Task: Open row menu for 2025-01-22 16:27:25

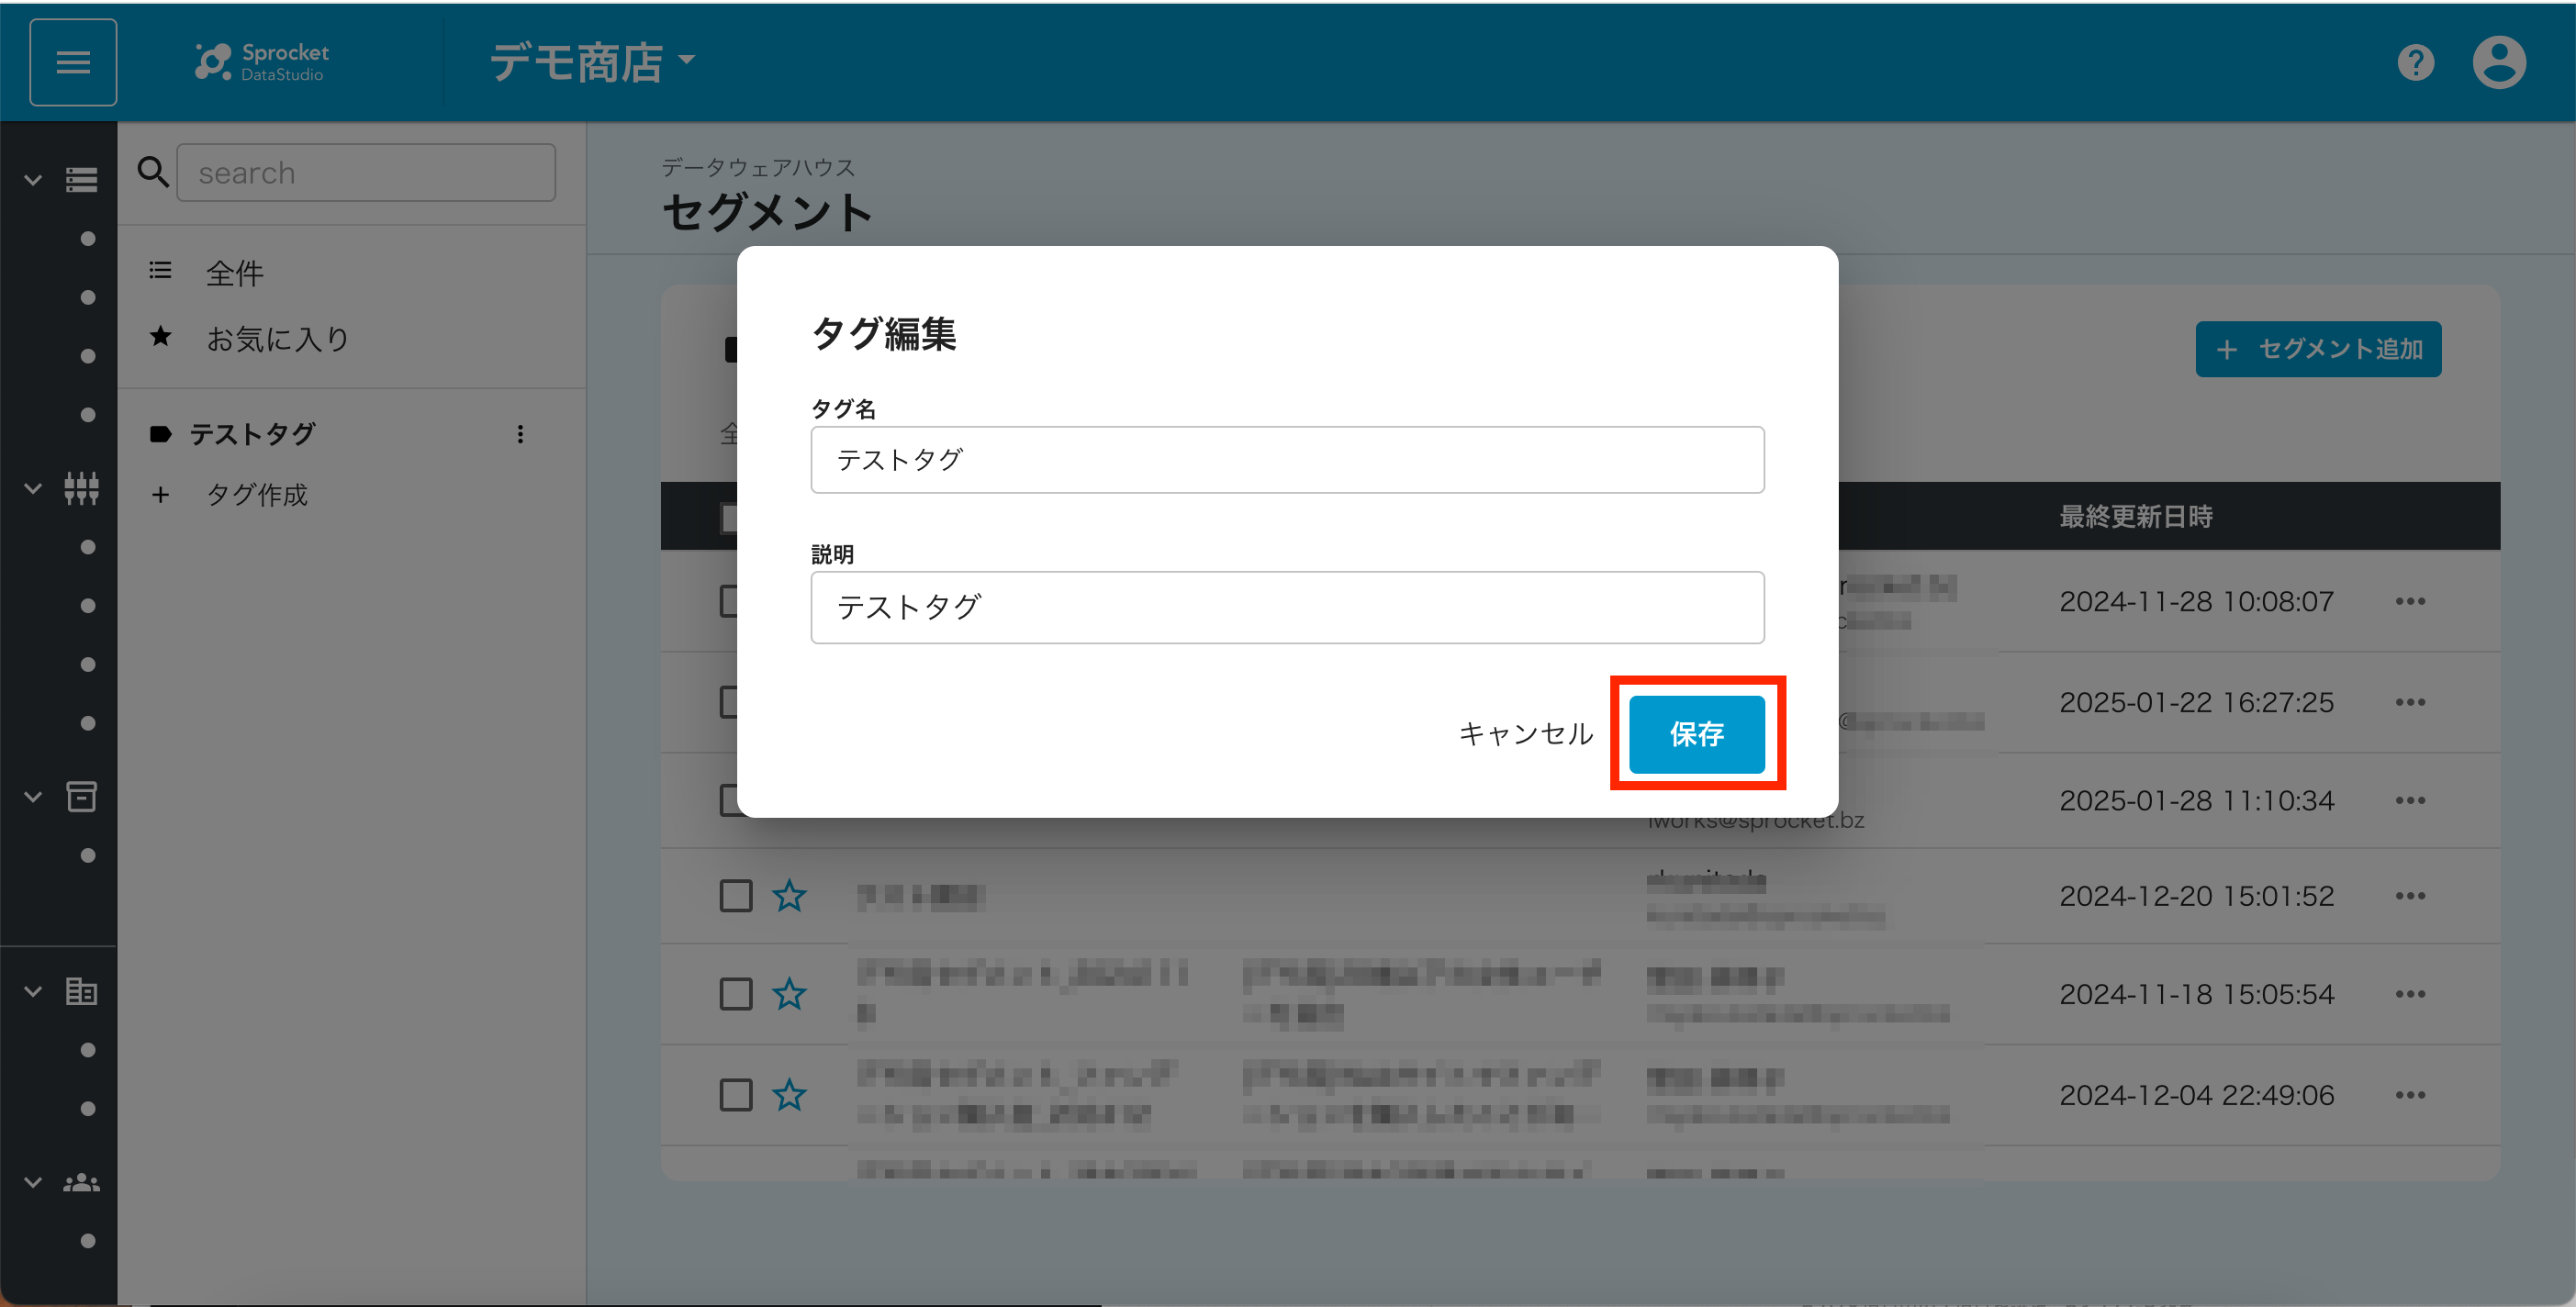Action: tap(2410, 702)
